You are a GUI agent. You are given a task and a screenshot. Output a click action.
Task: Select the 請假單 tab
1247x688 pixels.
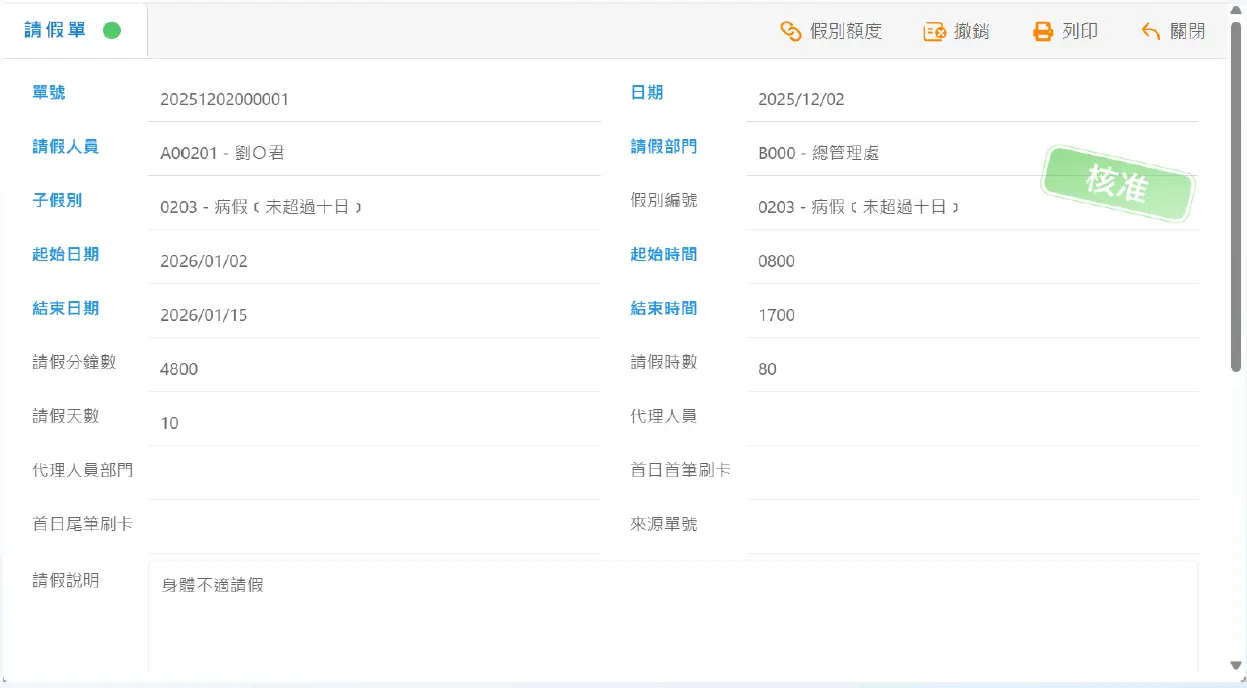[56, 31]
